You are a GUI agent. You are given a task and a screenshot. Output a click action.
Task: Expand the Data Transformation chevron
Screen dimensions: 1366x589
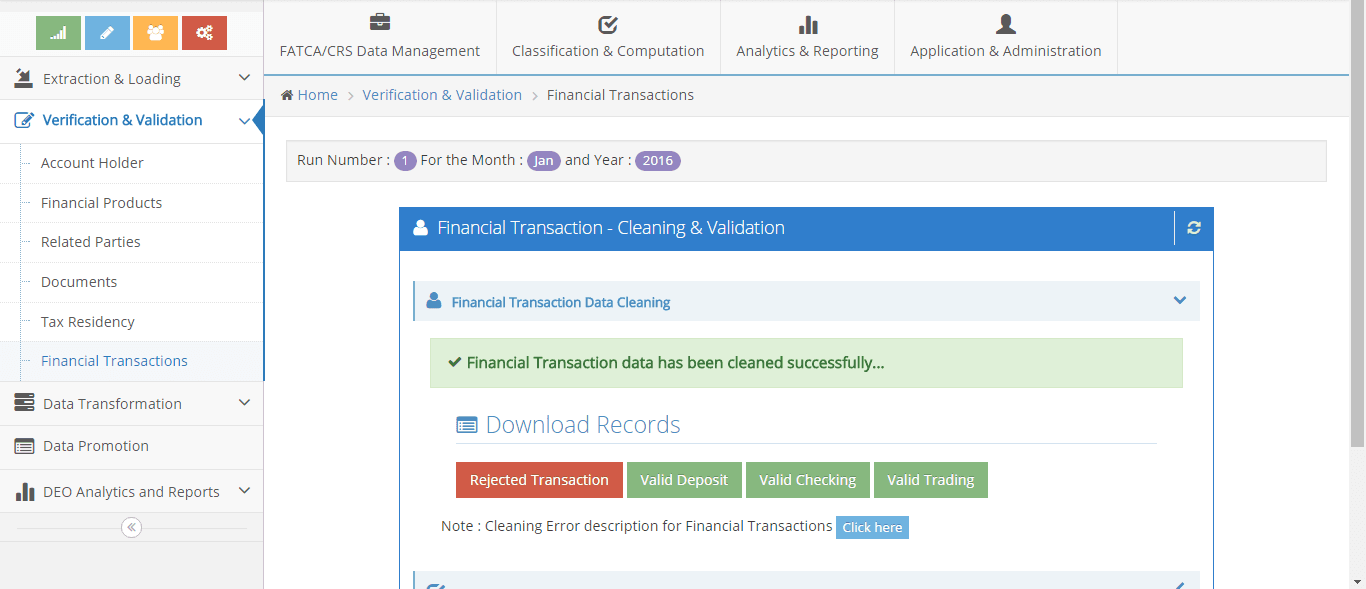point(244,402)
